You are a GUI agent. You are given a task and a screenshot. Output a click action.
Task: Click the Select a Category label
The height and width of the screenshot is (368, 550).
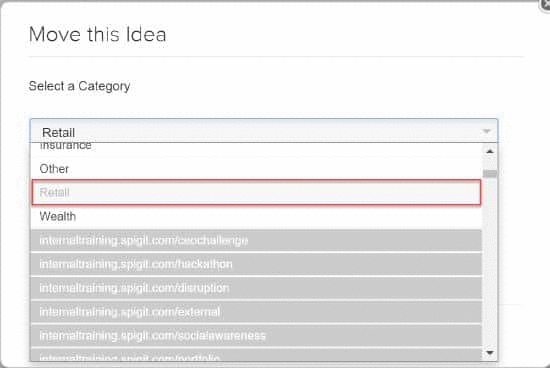(x=79, y=86)
